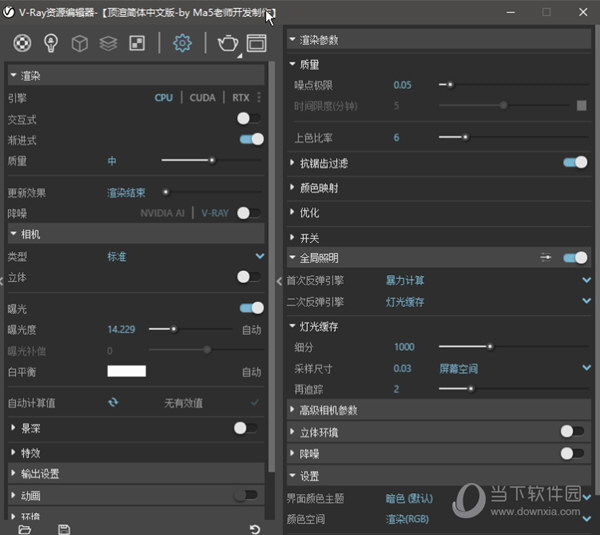Click the left panel vertical scrollbar
The width and height of the screenshot is (600, 535).
(271, 268)
